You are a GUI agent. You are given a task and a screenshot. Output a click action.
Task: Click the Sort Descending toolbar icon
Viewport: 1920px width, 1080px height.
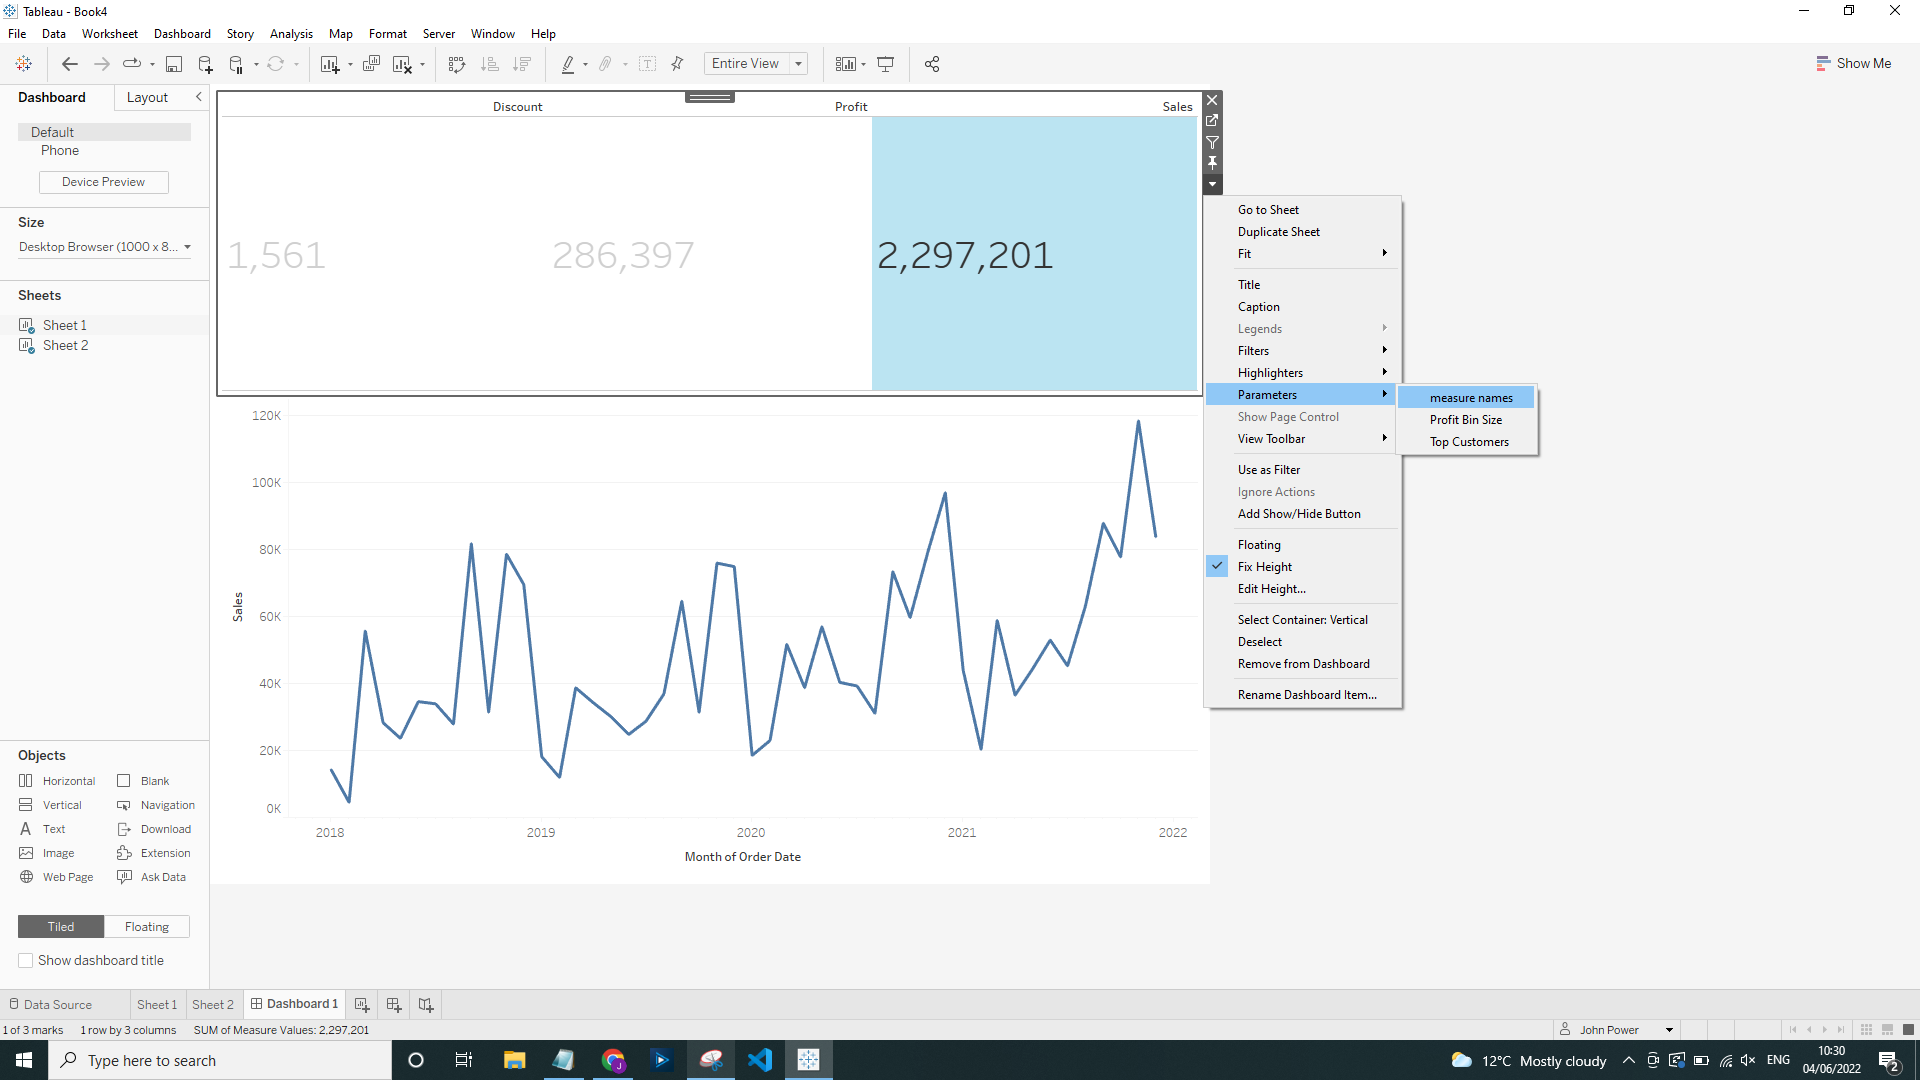click(522, 64)
